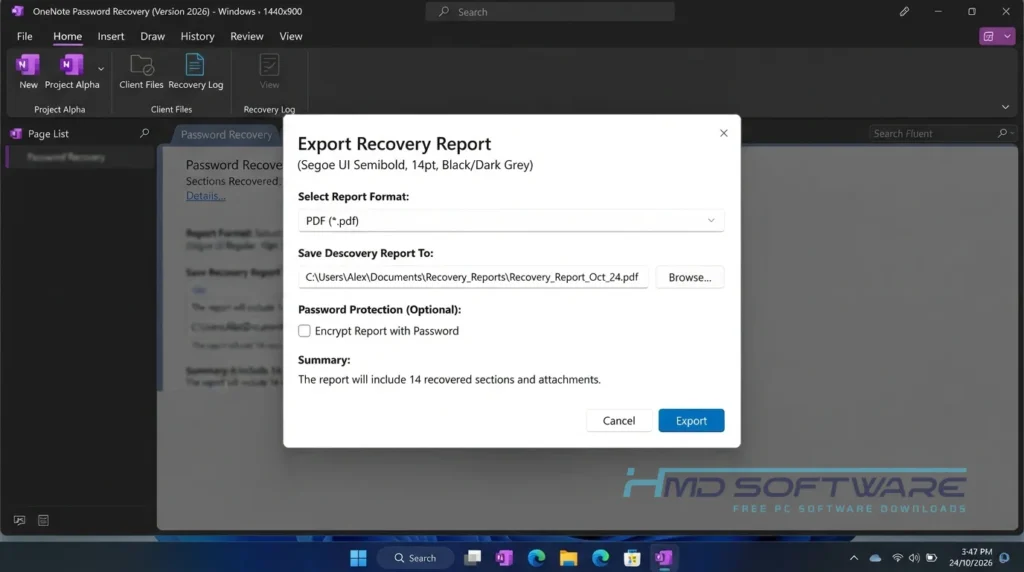The image size is (1024, 572).
Task: Click the pen icon in title bar
Action: click(x=904, y=12)
